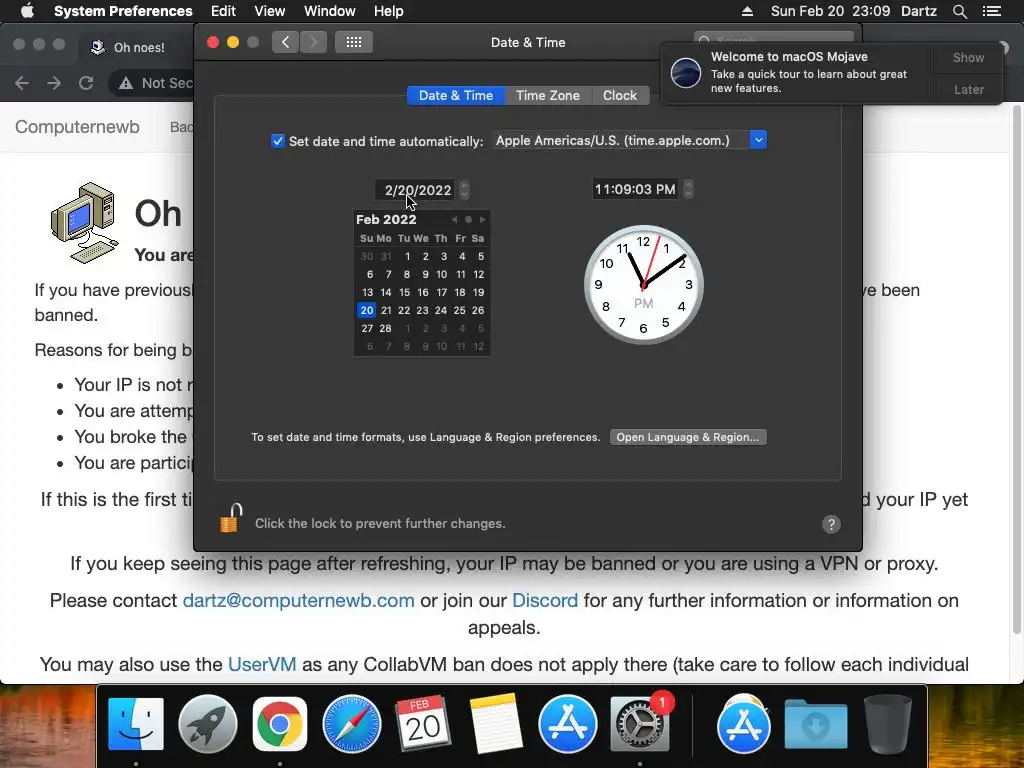Open Notes app in the Dock
The width and height of the screenshot is (1024, 768).
pos(495,724)
